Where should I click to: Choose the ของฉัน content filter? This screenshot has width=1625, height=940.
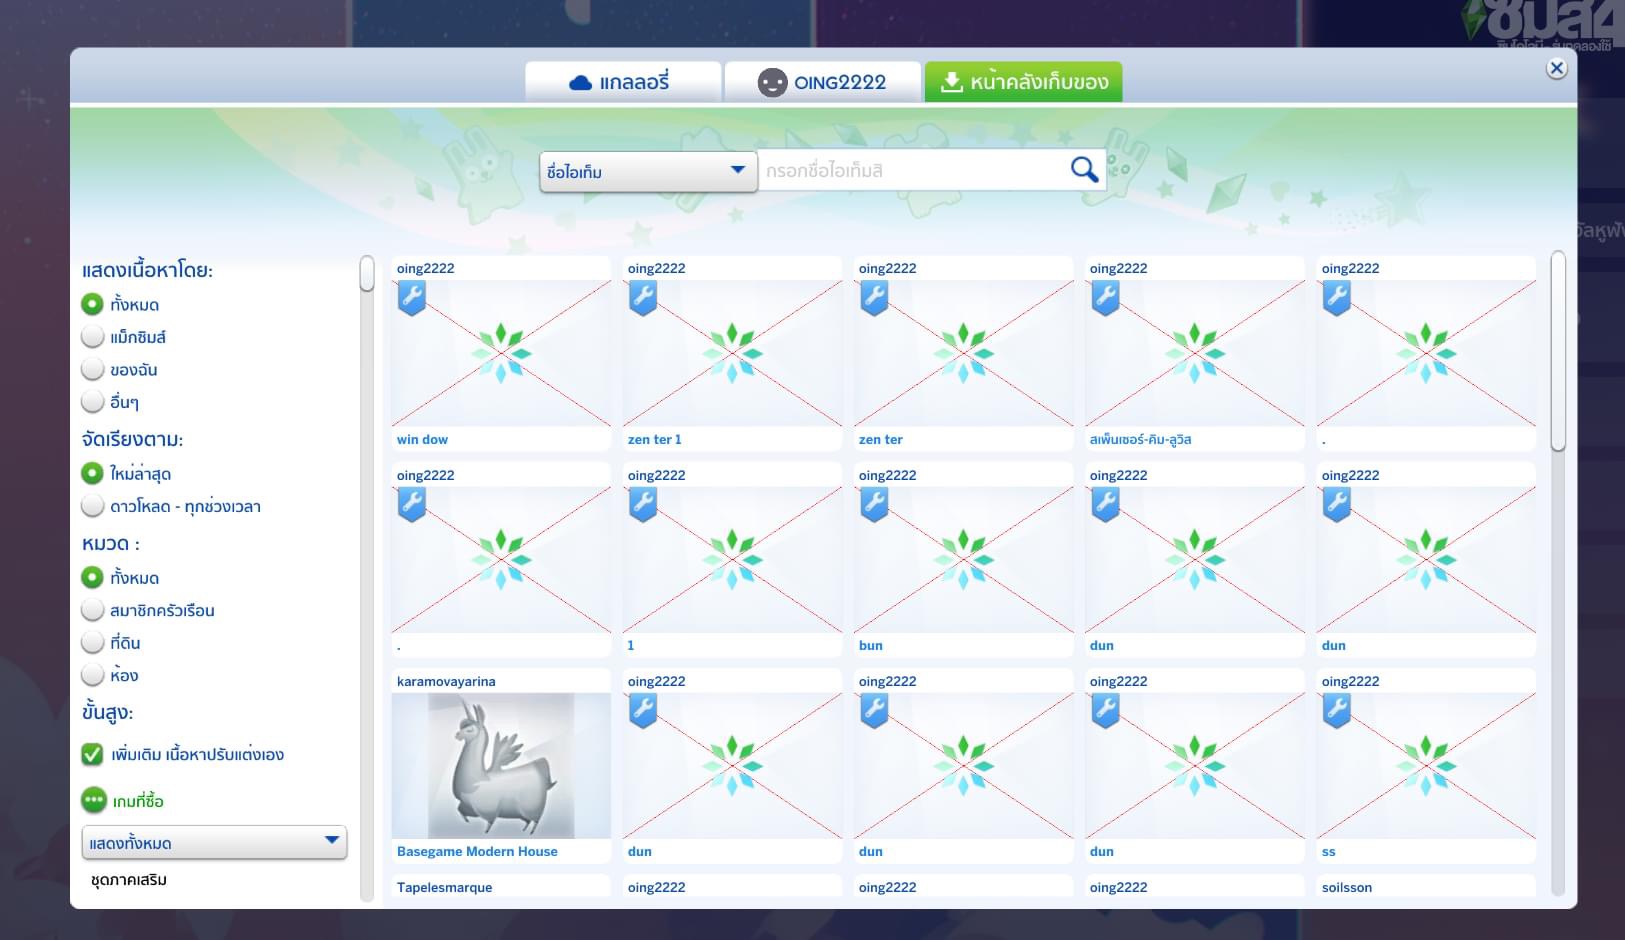[92, 369]
